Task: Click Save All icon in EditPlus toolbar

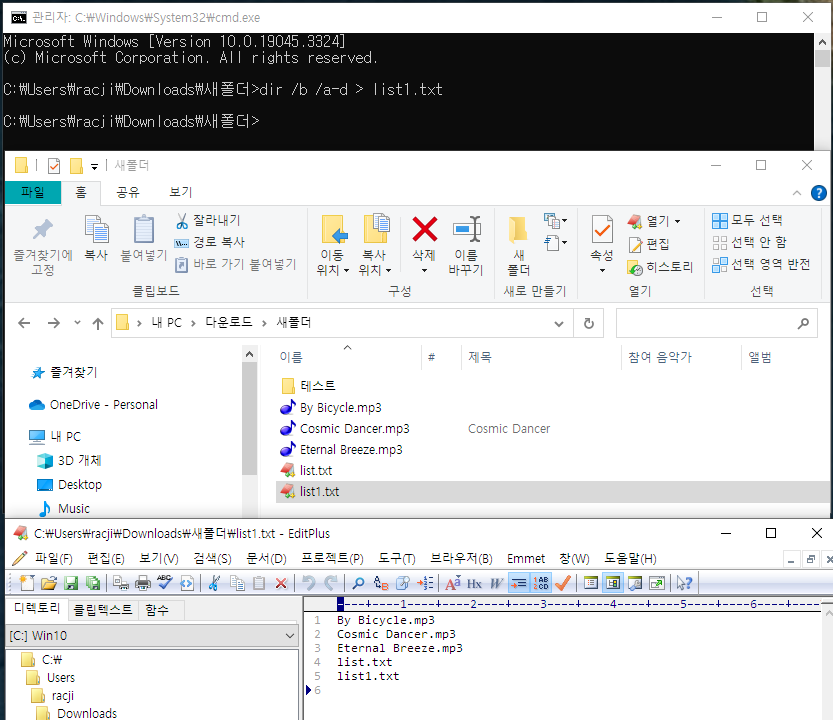Action: click(93, 583)
